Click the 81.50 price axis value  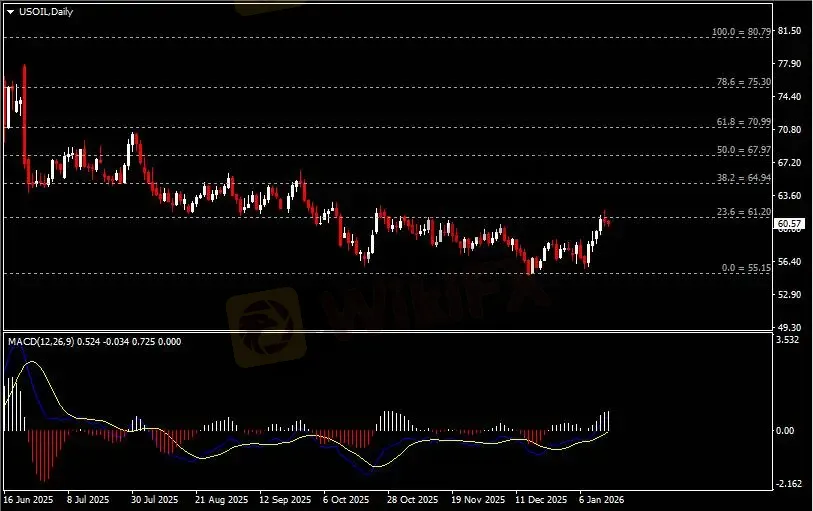790,31
